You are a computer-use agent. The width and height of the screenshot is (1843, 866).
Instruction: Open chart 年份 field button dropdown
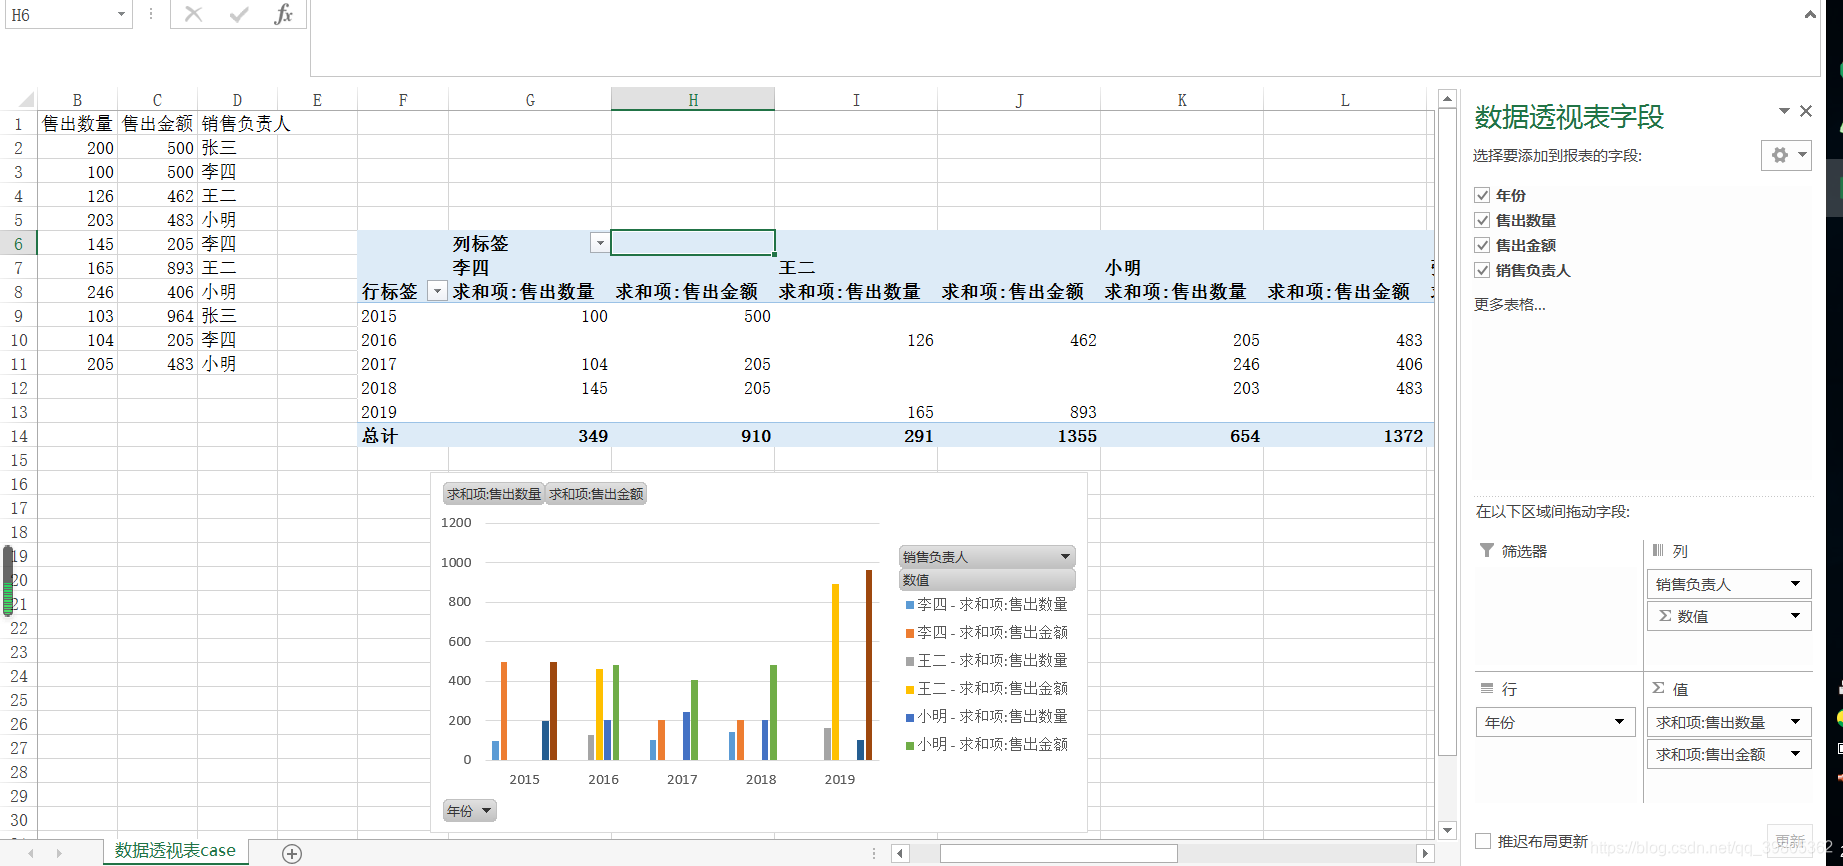coord(486,810)
